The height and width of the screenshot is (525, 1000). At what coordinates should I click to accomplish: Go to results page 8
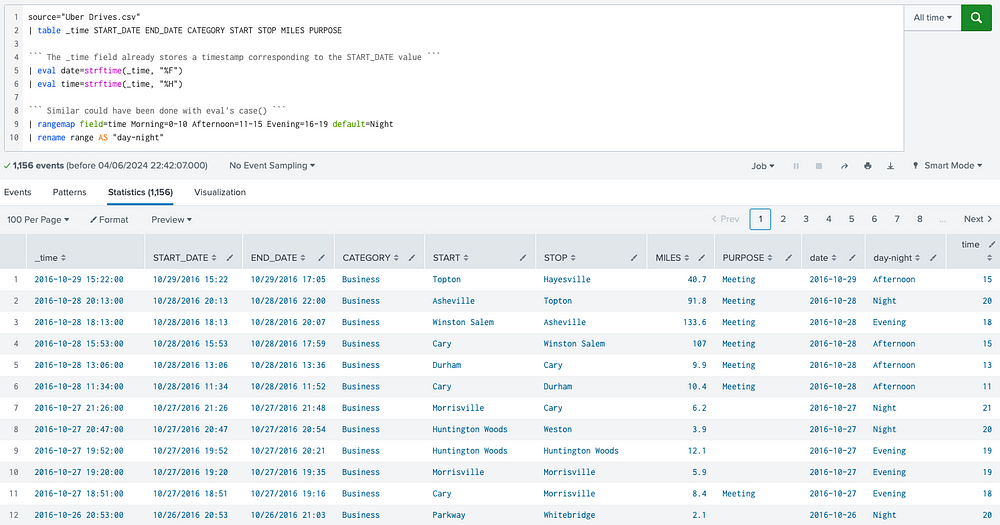click(920, 219)
